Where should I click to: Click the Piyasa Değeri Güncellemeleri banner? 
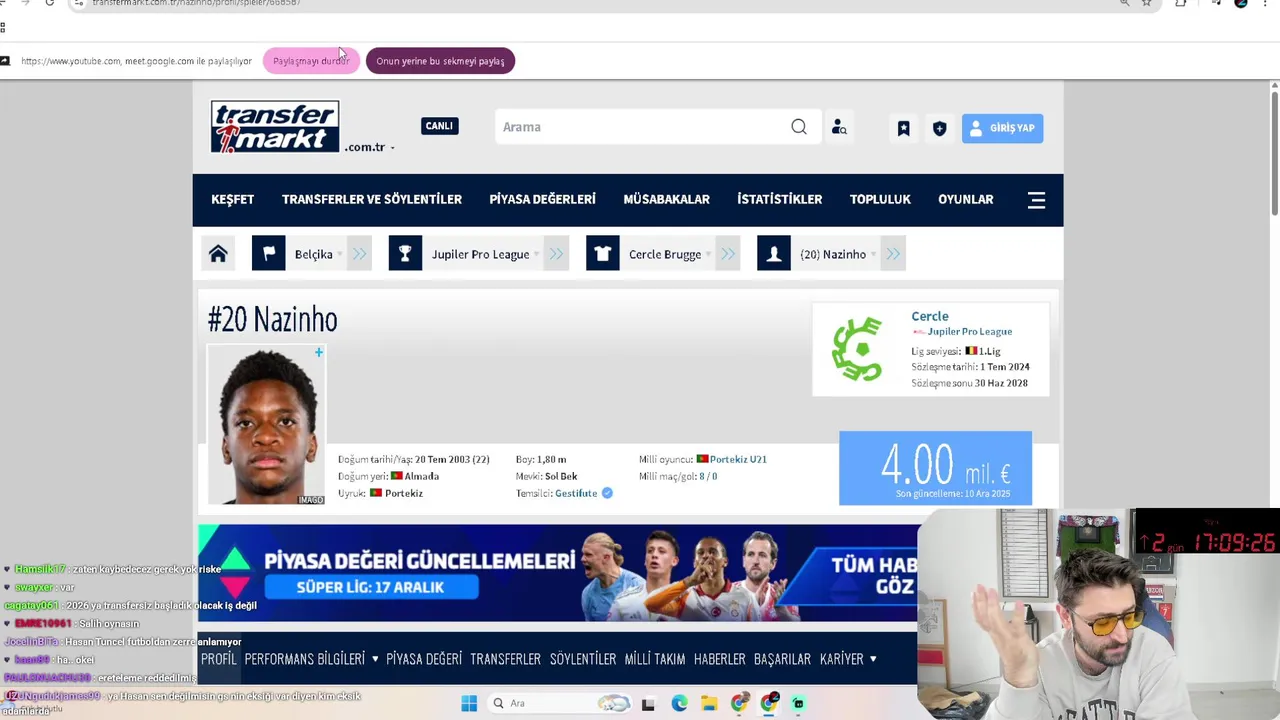click(x=557, y=573)
